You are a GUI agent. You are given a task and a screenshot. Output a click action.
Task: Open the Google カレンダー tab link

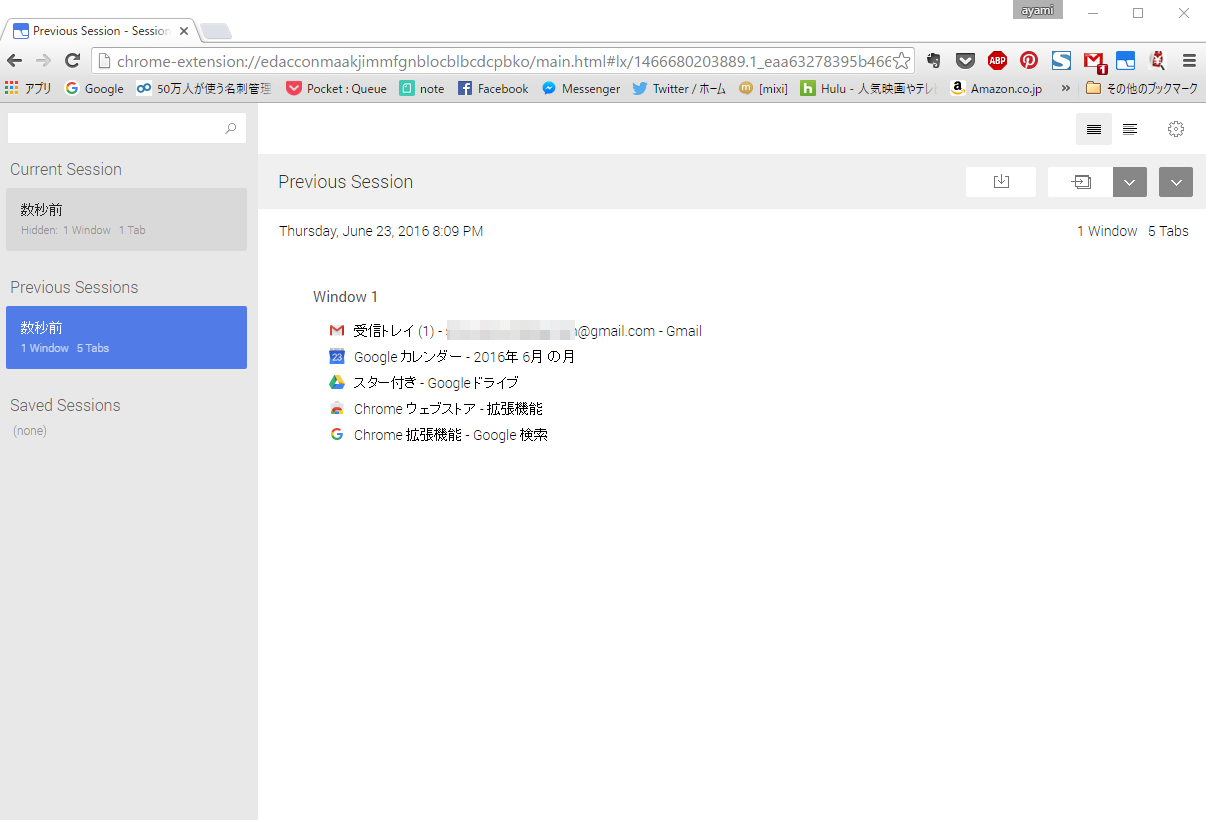pos(464,357)
